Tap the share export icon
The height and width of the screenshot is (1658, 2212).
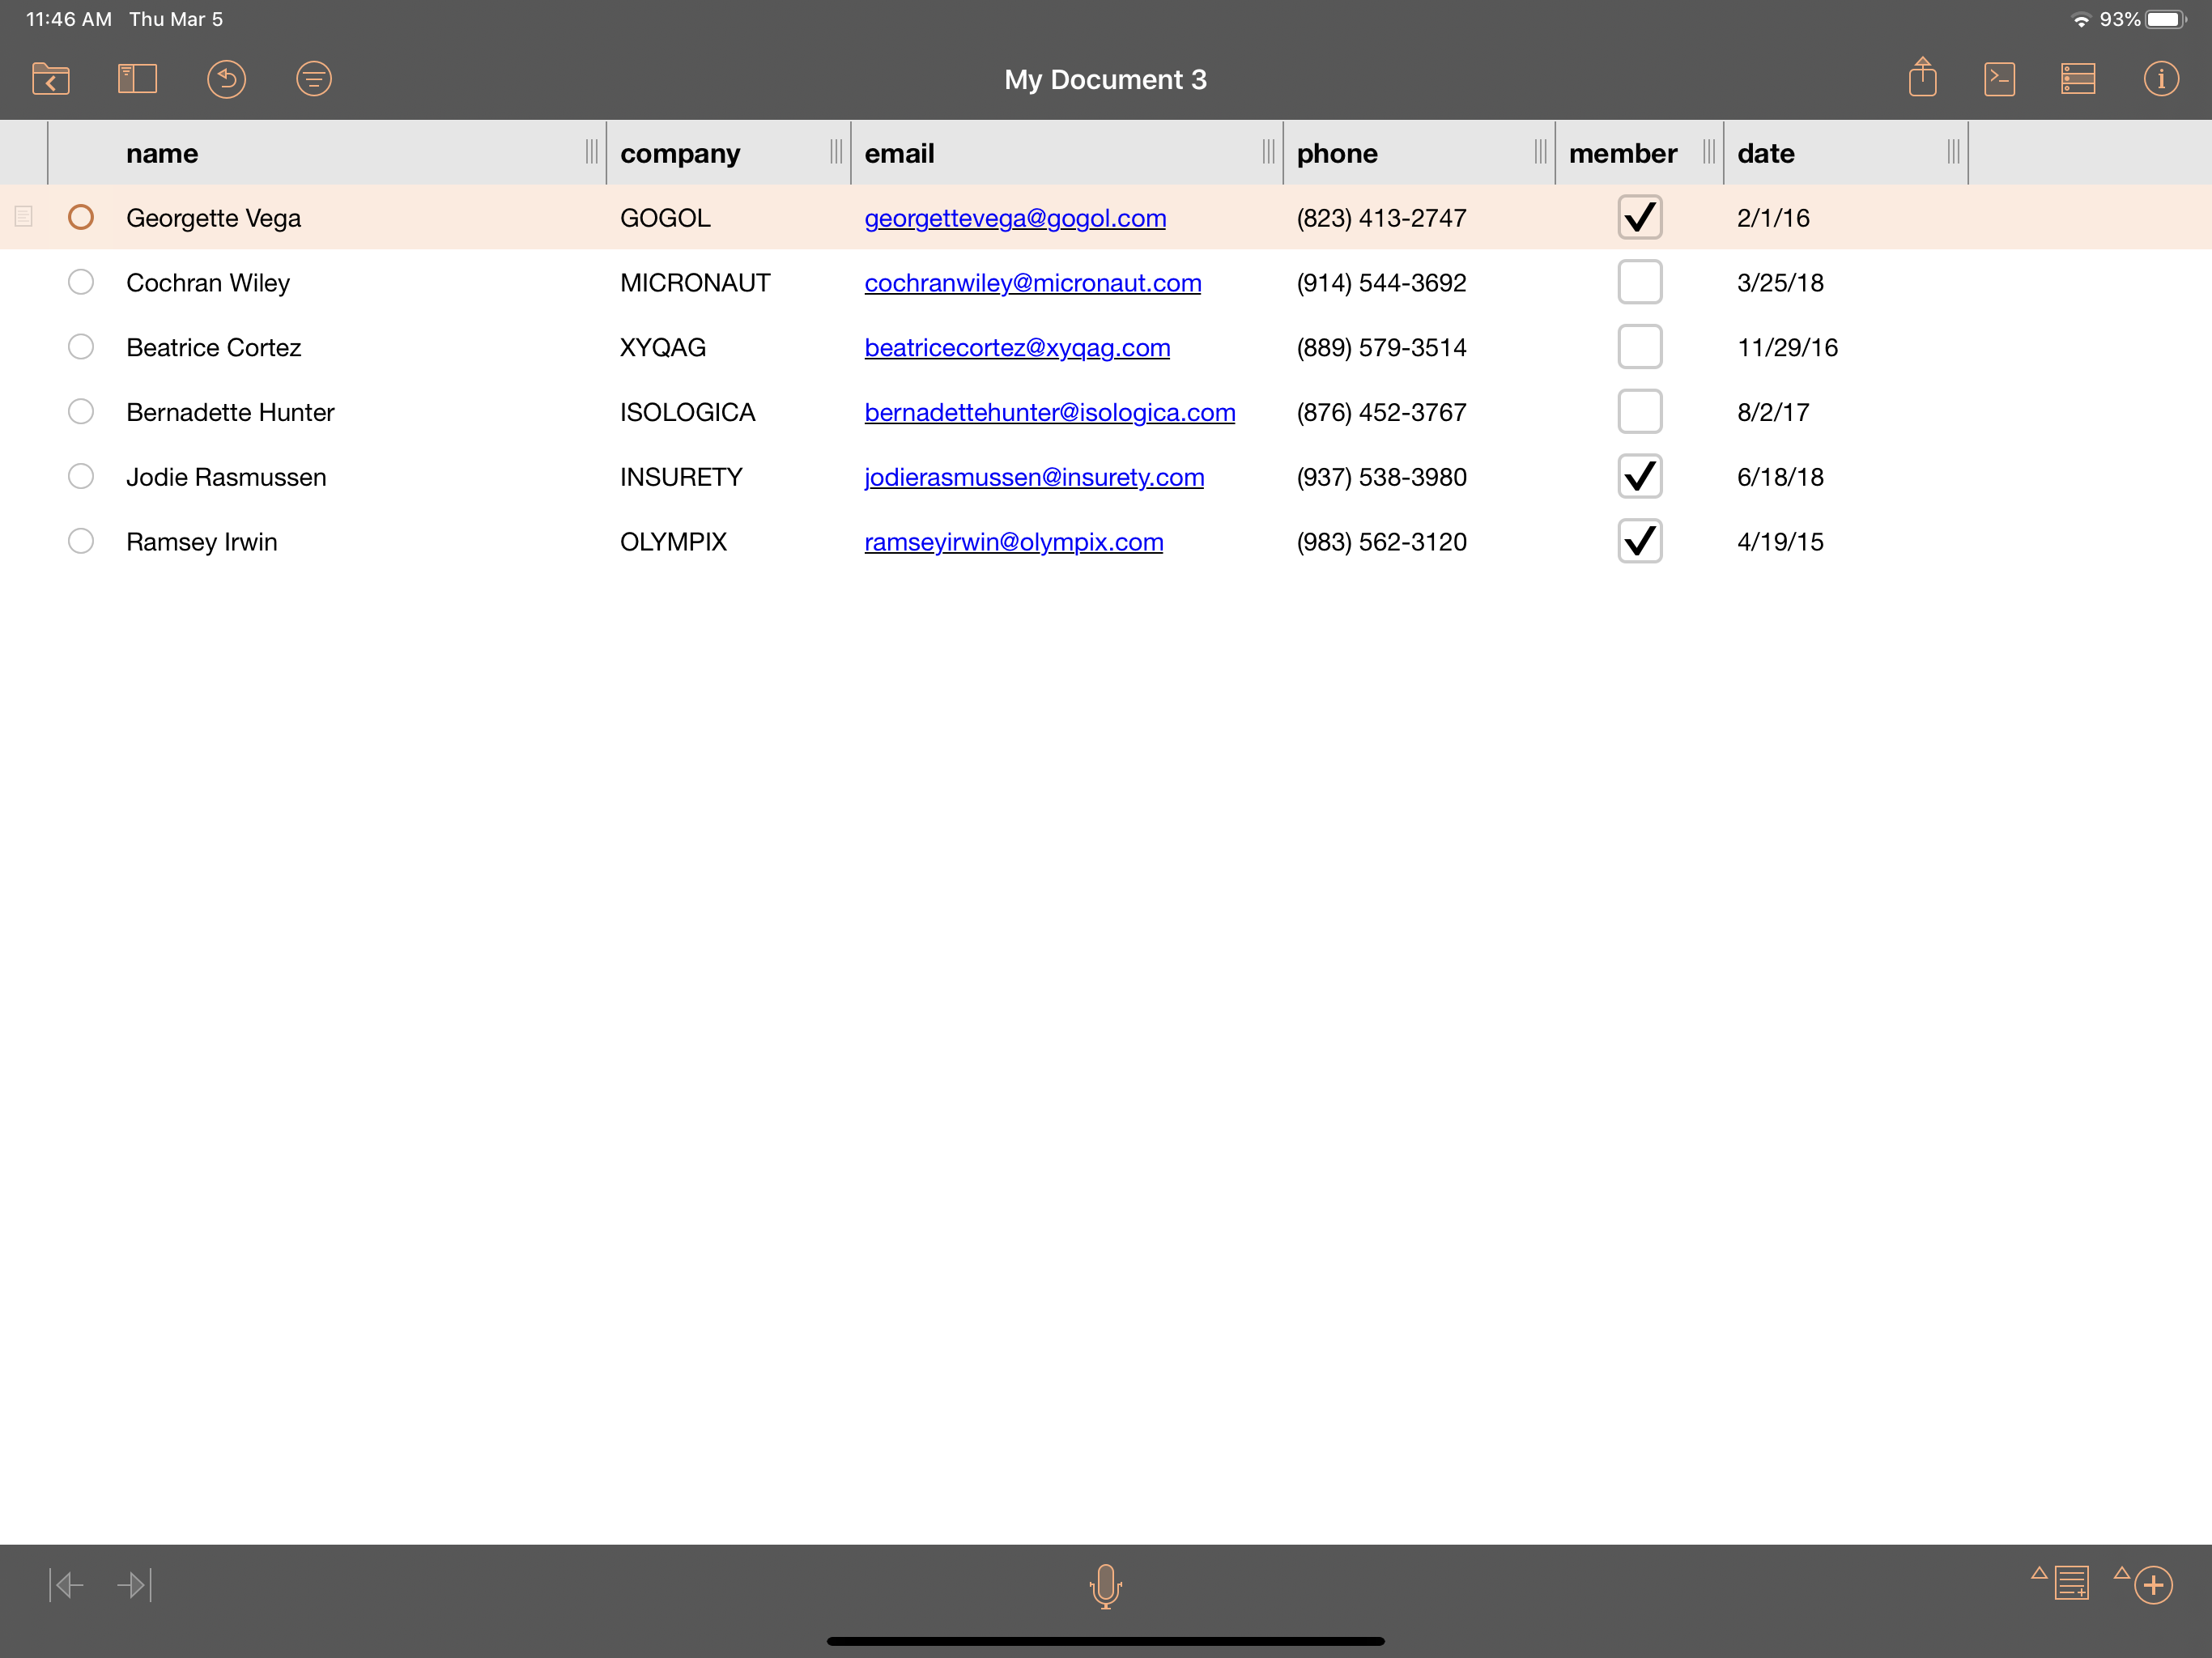[x=1922, y=78]
